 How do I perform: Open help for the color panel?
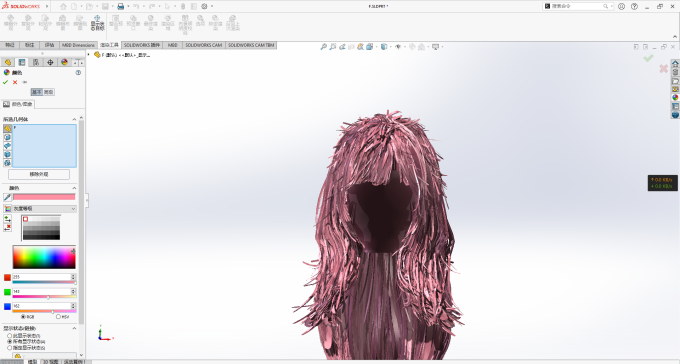click(78, 72)
